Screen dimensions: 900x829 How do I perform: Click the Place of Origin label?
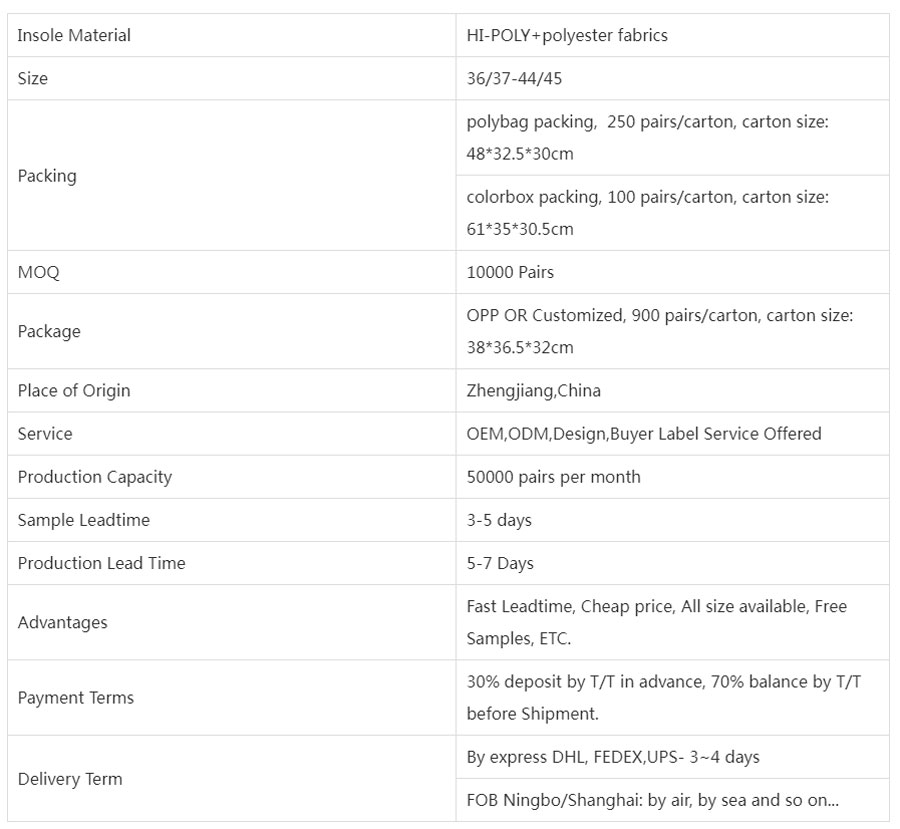(x=74, y=391)
